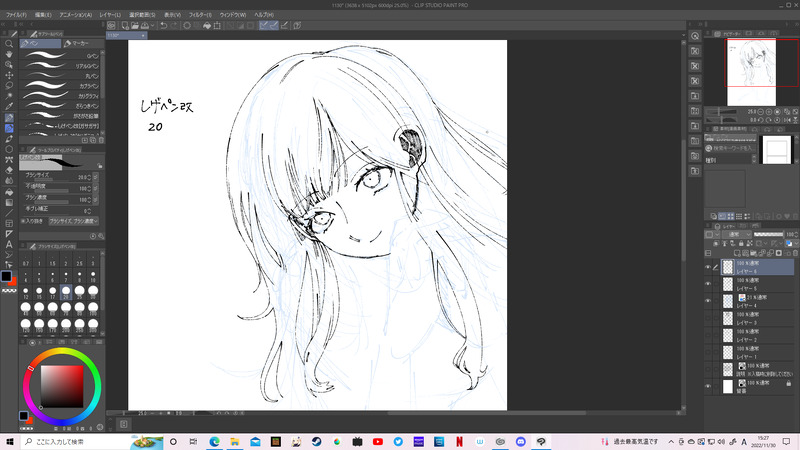Select the Gradient tool
Image resolution: width=800 pixels, height=450 pixels.
(9, 203)
